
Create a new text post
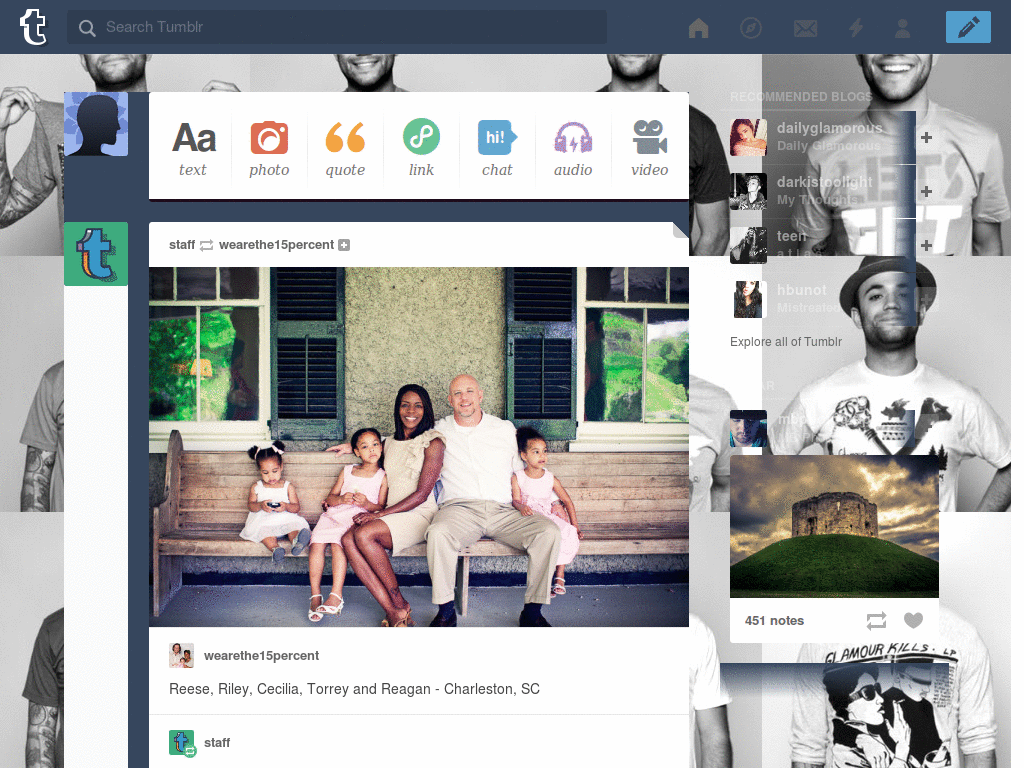(193, 148)
